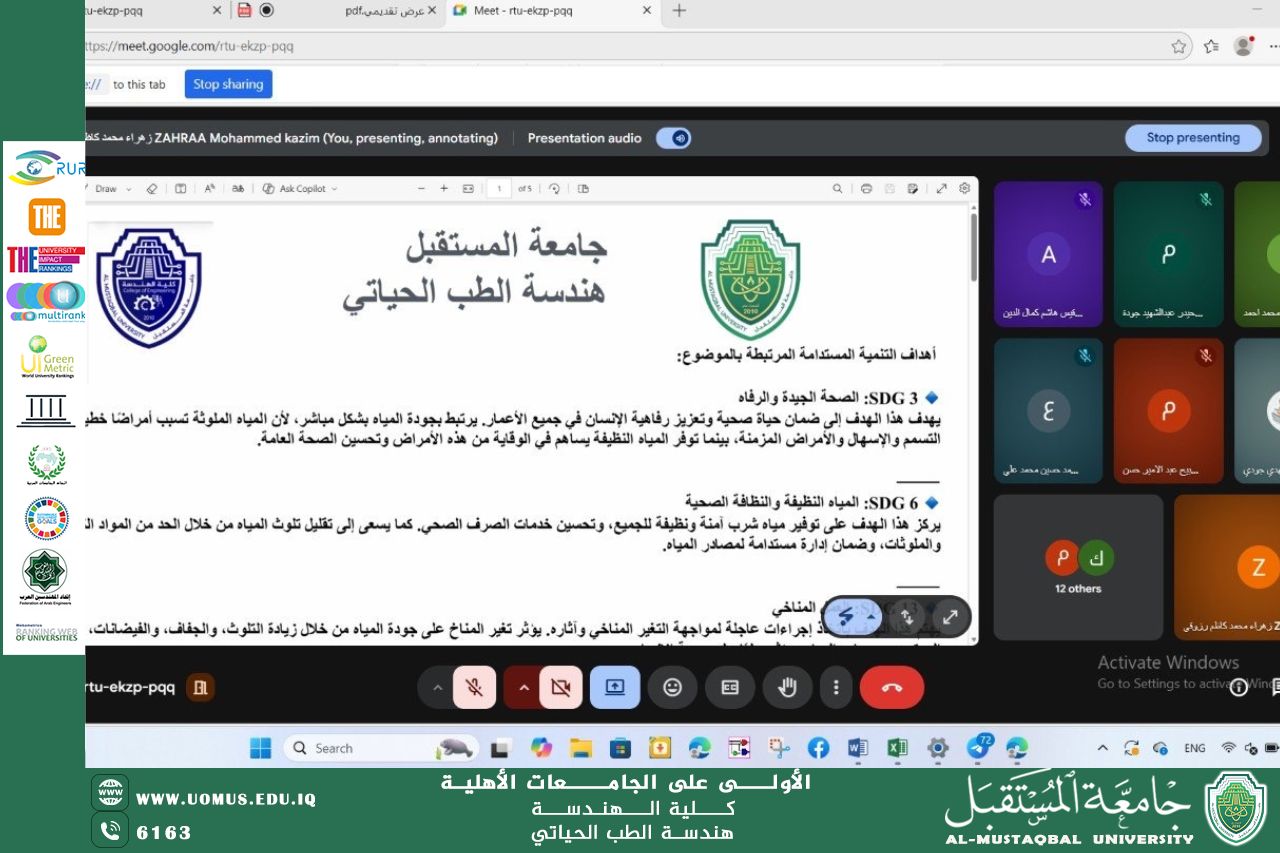1280x853 pixels.
Task: Unmute the microphone
Action: pos(476,687)
